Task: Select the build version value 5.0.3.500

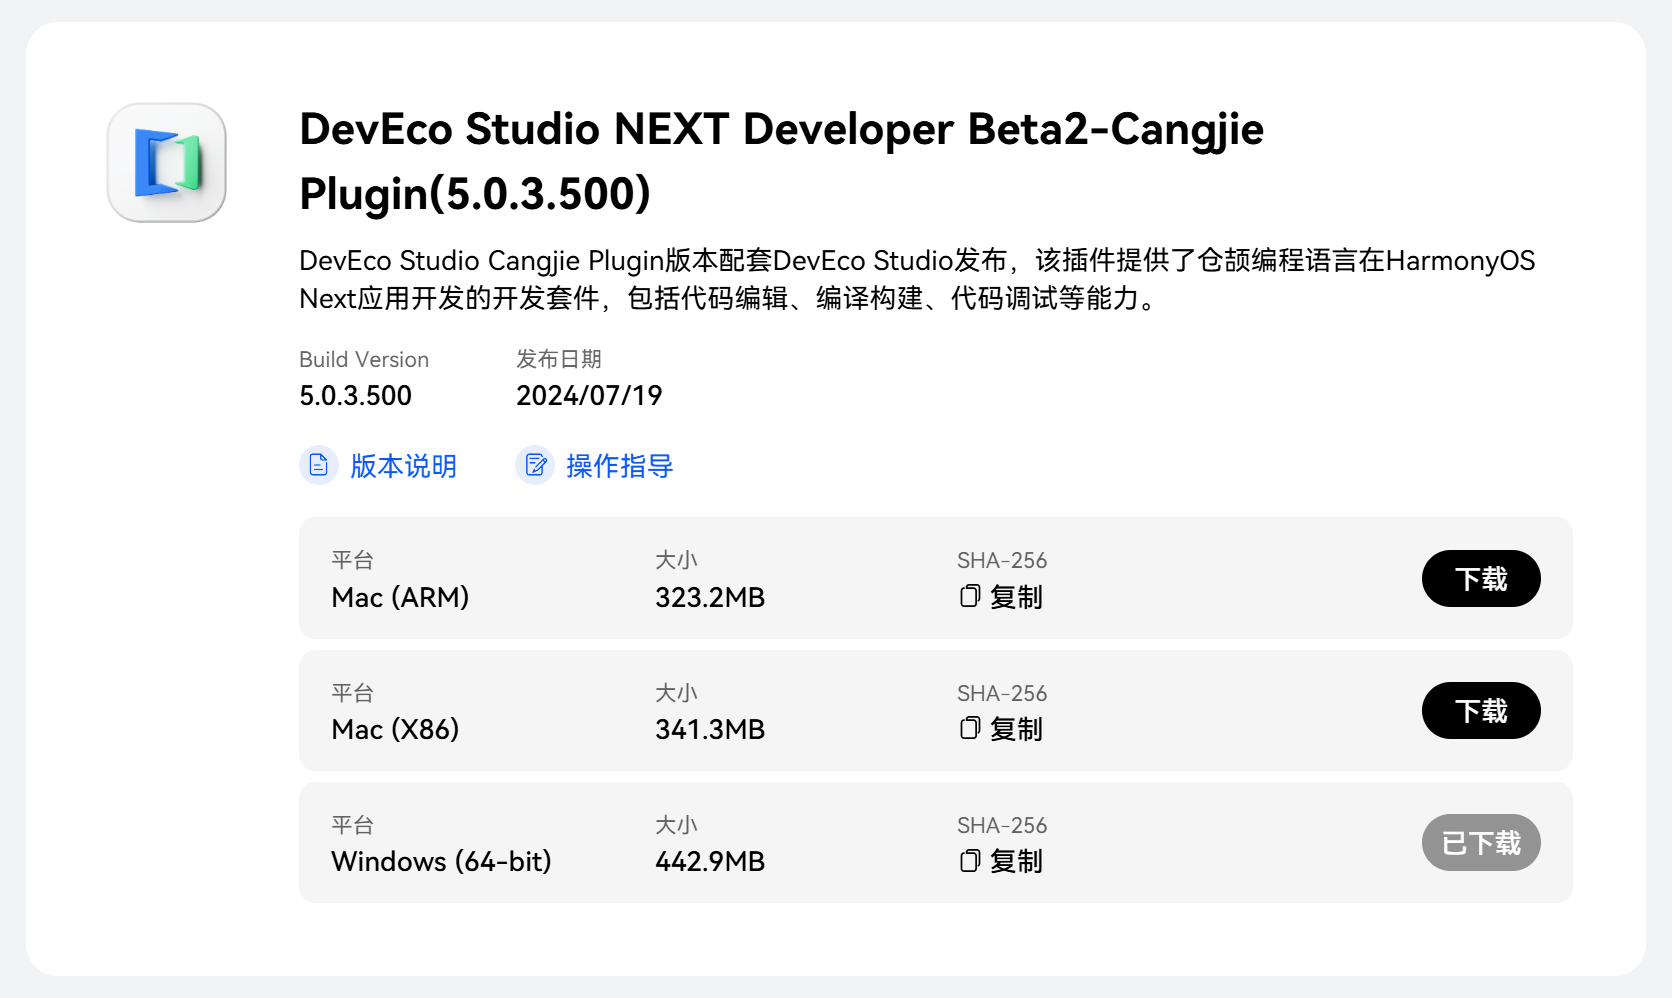Action: [x=355, y=396]
